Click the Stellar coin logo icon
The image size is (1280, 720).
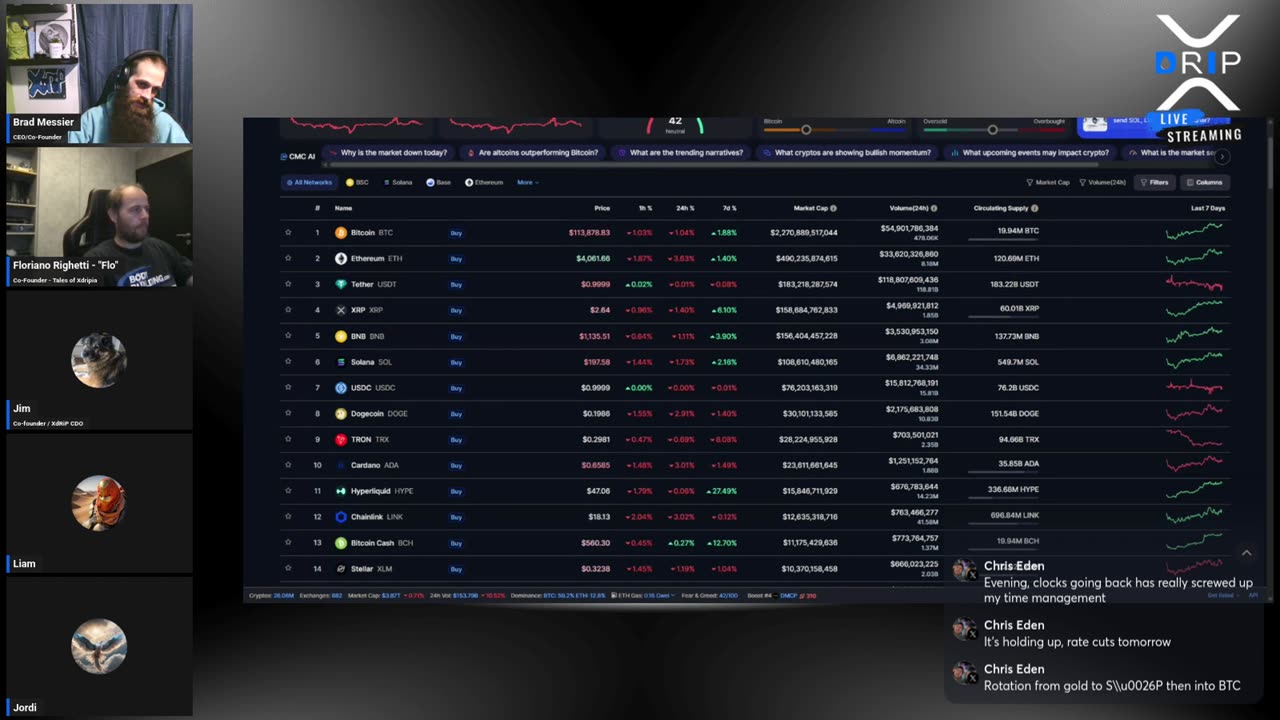coord(341,569)
